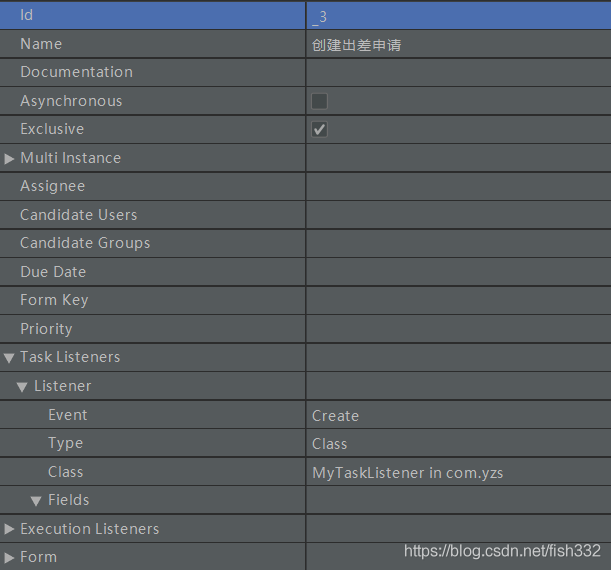Click the Id value field
Viewport: 611px width, 570px height.
(458, 16)
